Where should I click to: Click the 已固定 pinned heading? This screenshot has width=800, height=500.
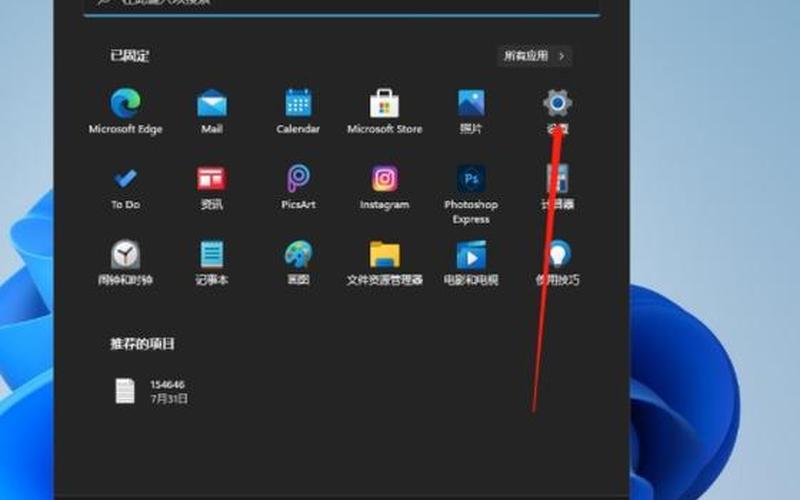point(130,56)
